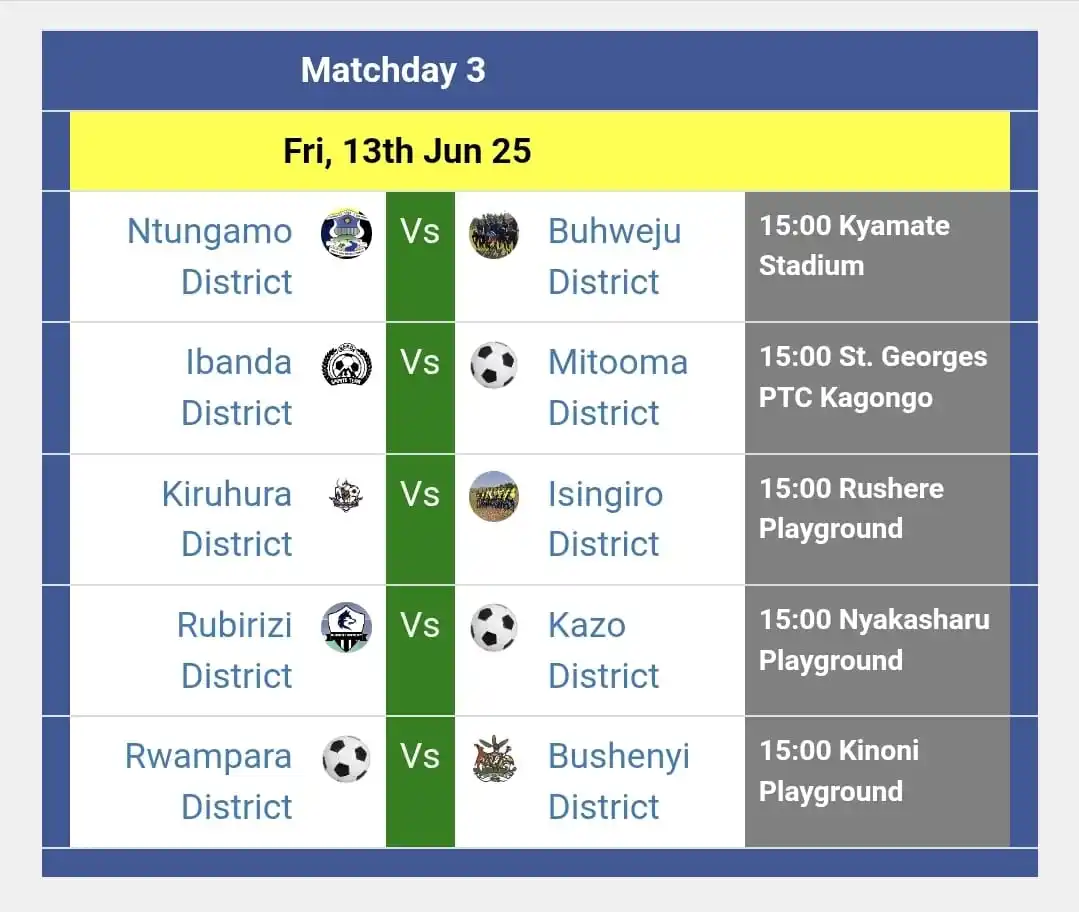Open the Mitooma District team link
Viewport: 1079px width, 912px height.
coord(618,387)
